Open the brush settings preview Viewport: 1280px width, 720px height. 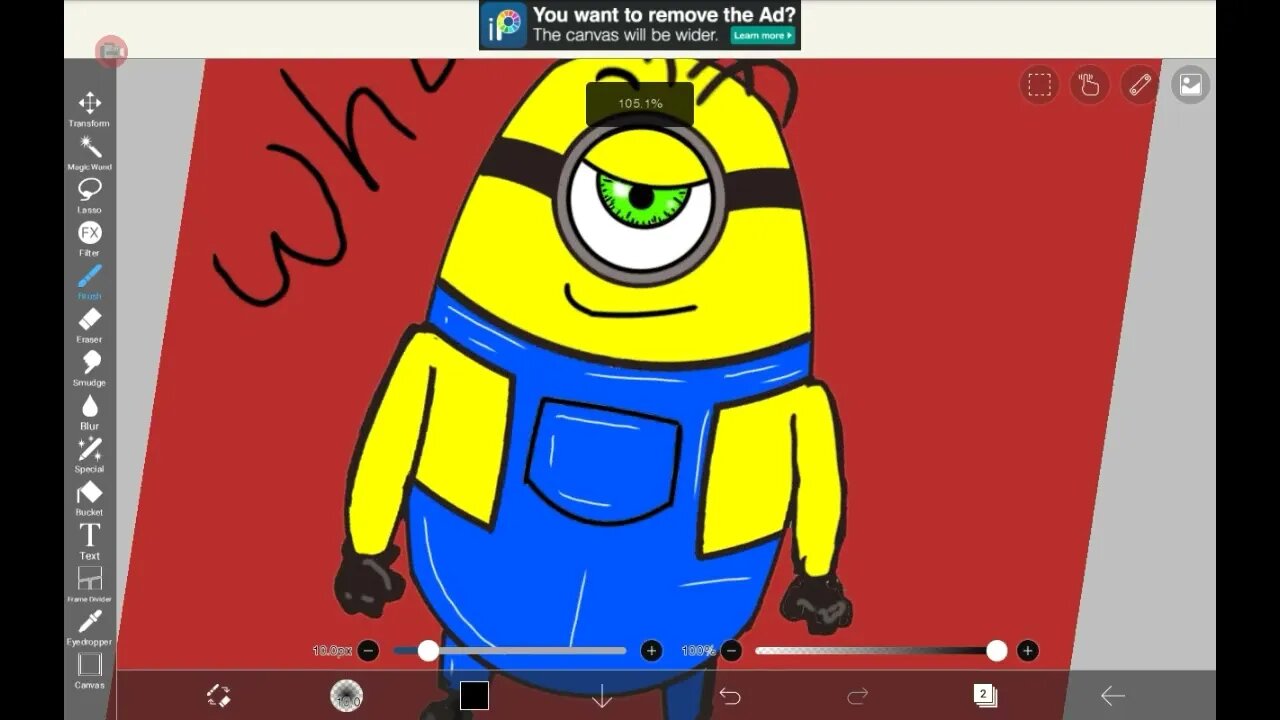(x=346, y=695)
